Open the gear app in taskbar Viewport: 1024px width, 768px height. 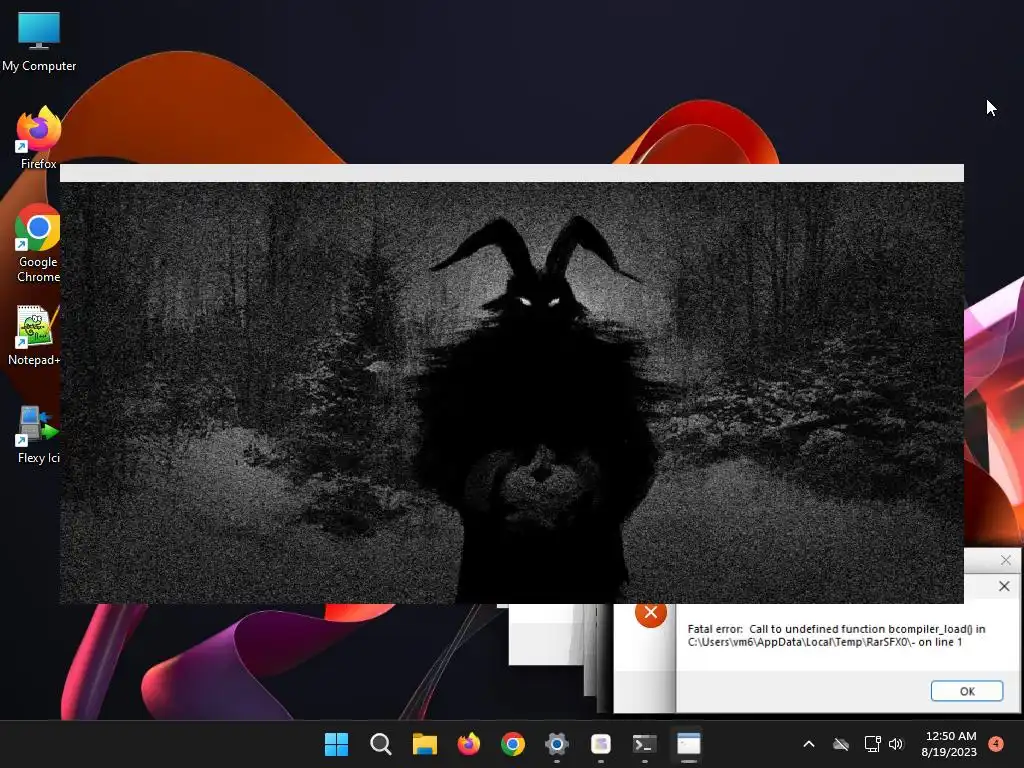[556, 744]
